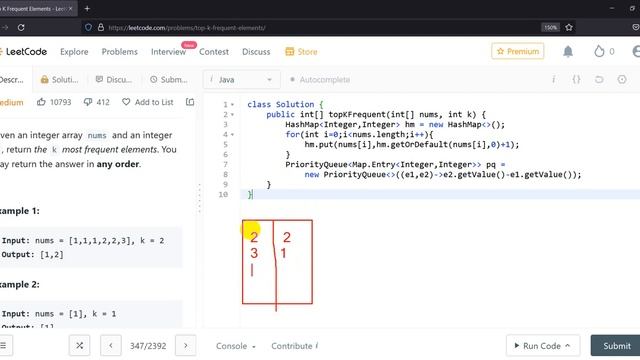Open the Store link
Viewport: 640px width, 360px height.
pos(301,52)
